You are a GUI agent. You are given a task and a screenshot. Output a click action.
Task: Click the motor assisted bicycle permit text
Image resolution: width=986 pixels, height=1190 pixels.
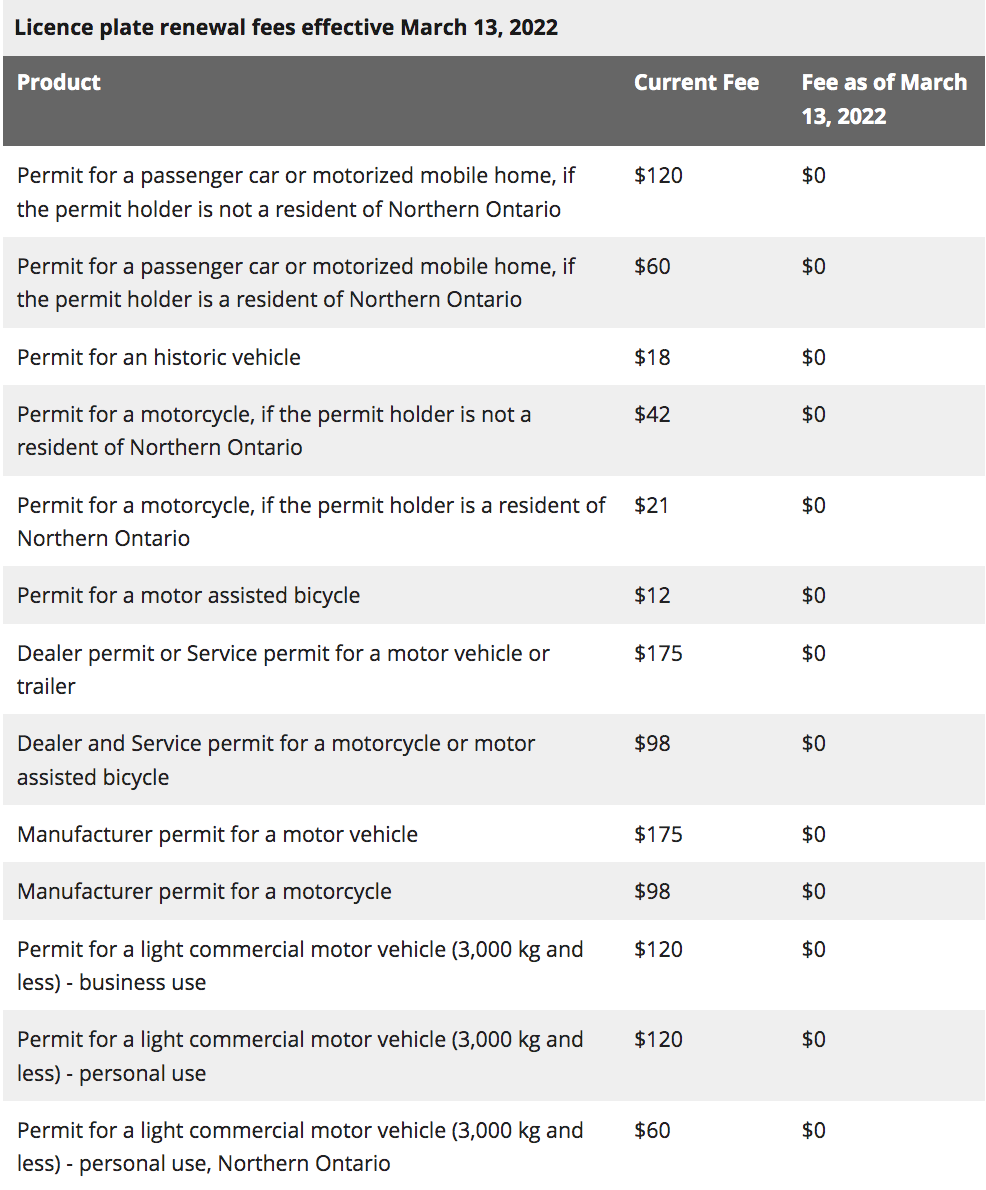[x=188, y=595]
